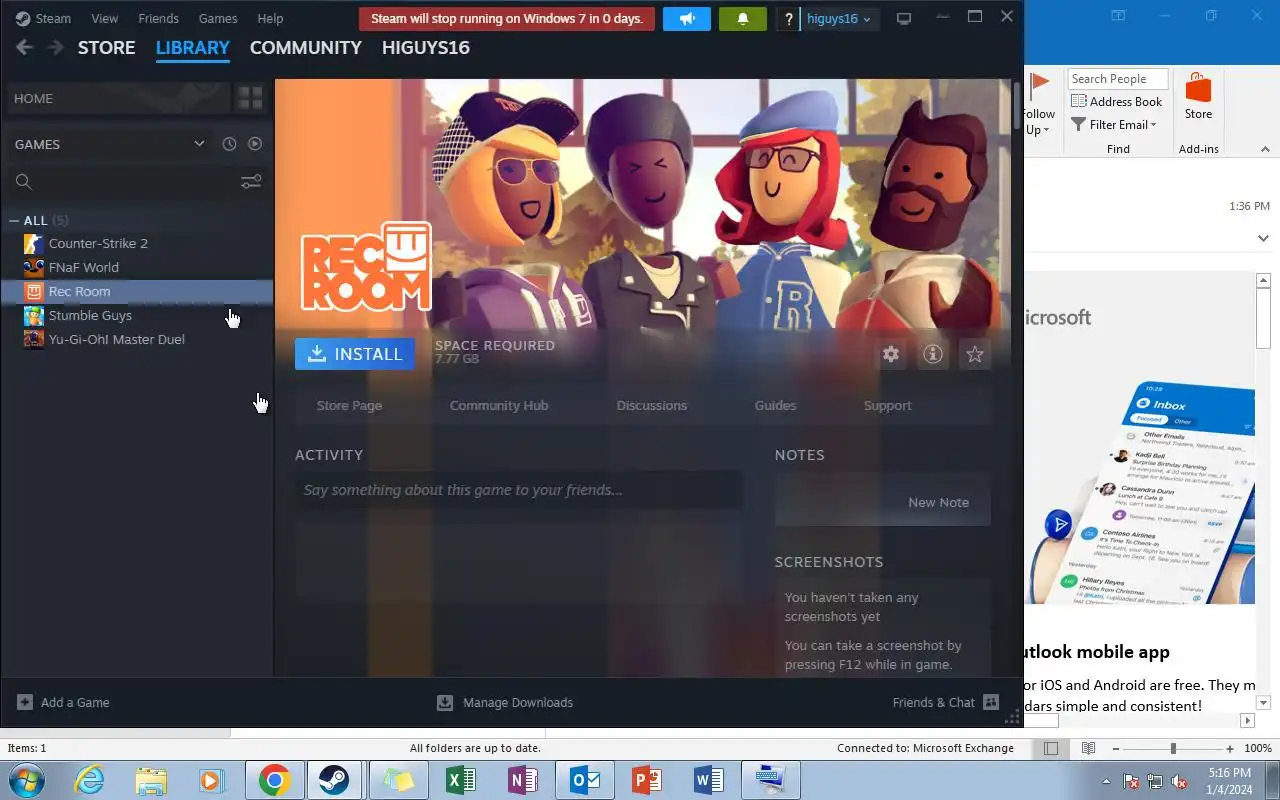Click the New Note button
Screen dimensions: 1280x800
pos(883,502)
